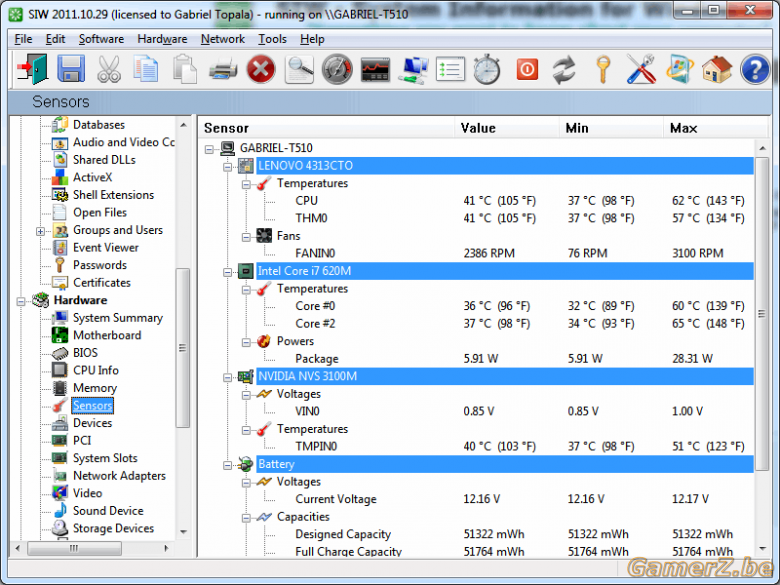Select Passwords in the sidebar
The height and width of the screenshot is (585, 780).
coord(99,265)
